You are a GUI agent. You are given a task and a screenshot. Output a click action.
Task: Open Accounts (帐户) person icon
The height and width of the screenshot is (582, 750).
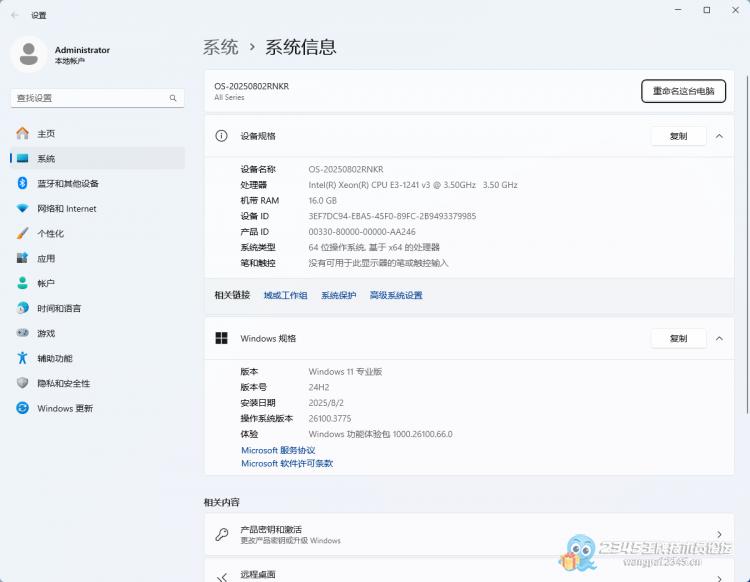tap(22, 283)
